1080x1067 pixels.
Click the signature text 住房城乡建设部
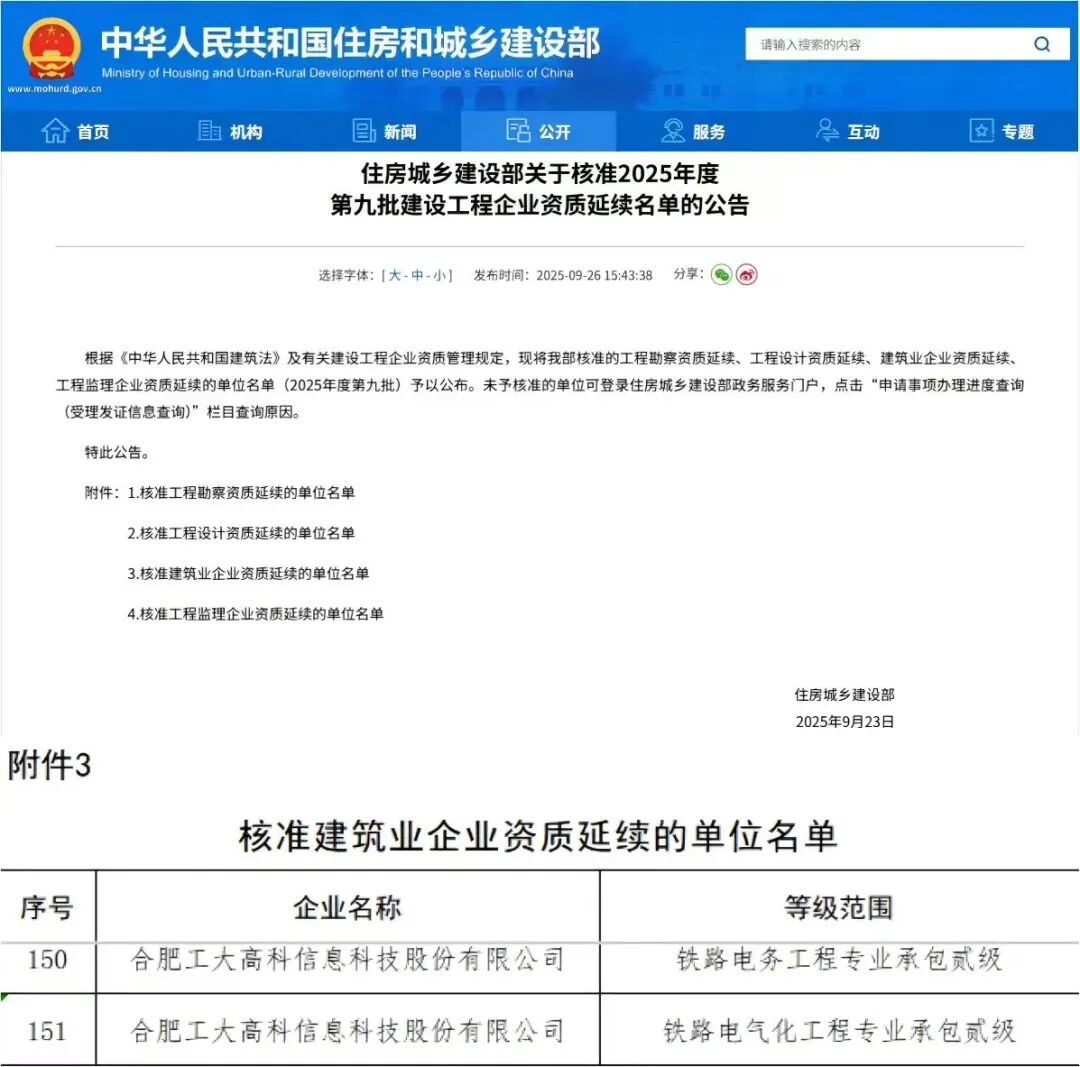(844, 694)
